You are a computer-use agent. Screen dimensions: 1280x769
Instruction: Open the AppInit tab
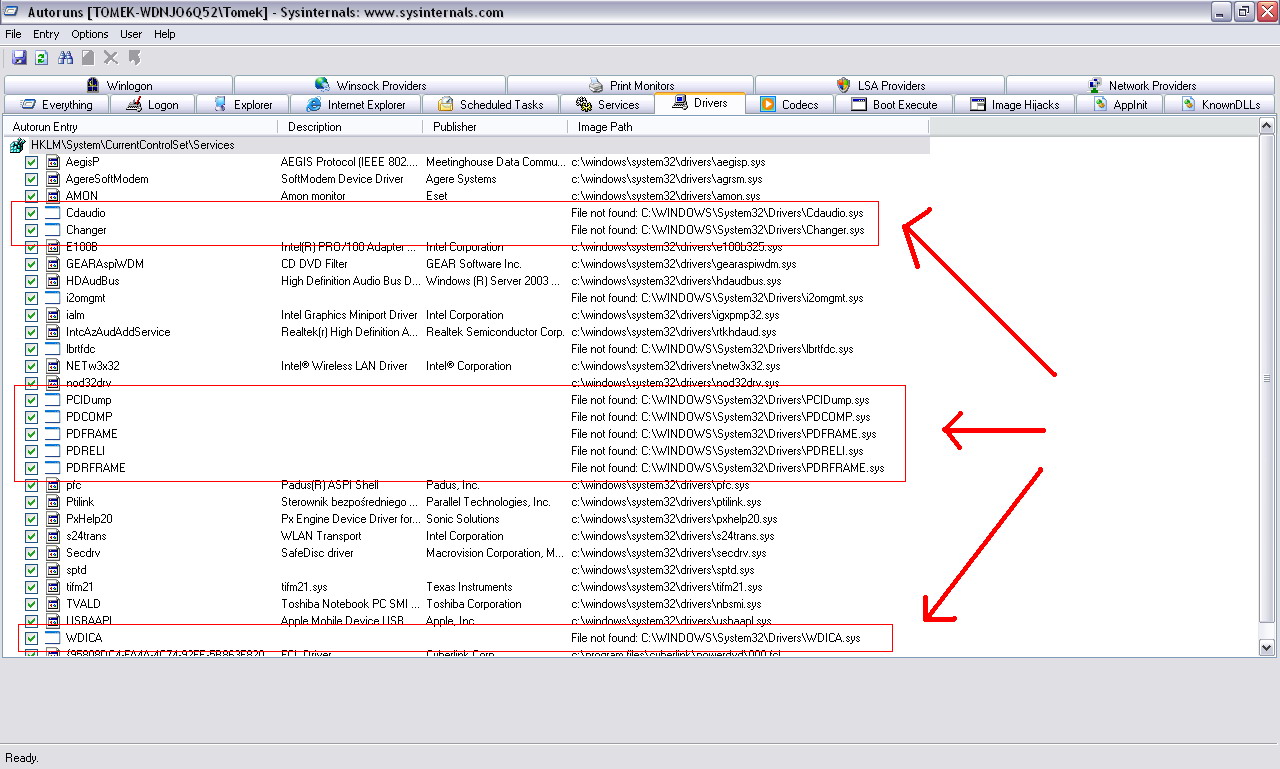(x=1121, y=104)
